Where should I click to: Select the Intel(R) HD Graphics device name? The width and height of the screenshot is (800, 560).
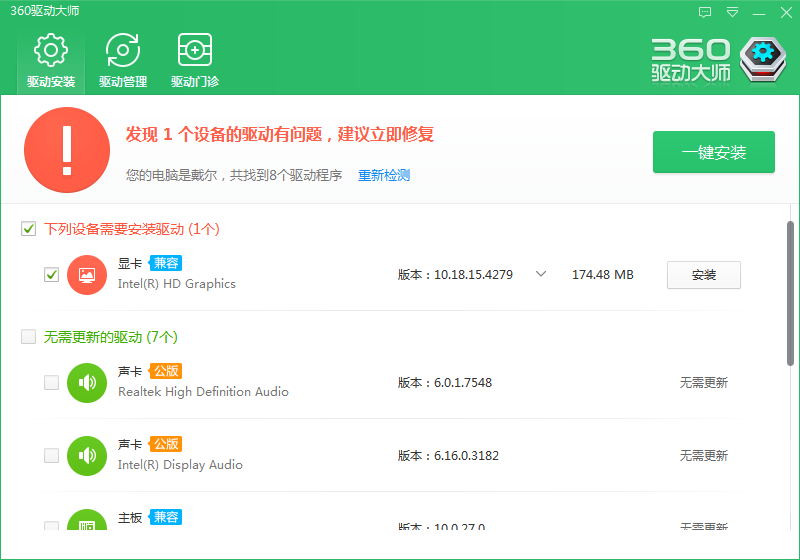177,284
